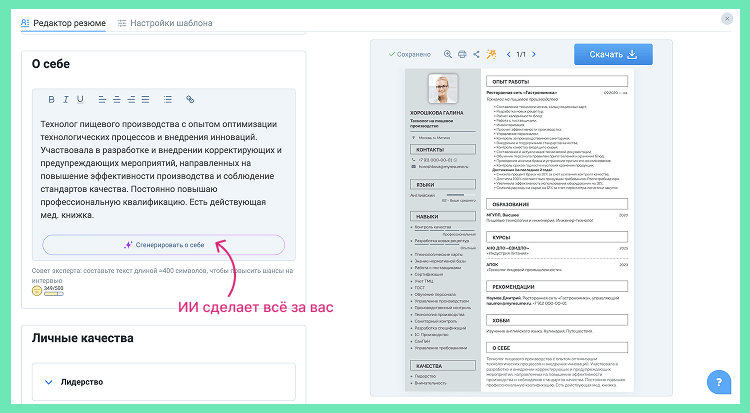
Task: Close the editor with the X button
Action: (727, 19)
